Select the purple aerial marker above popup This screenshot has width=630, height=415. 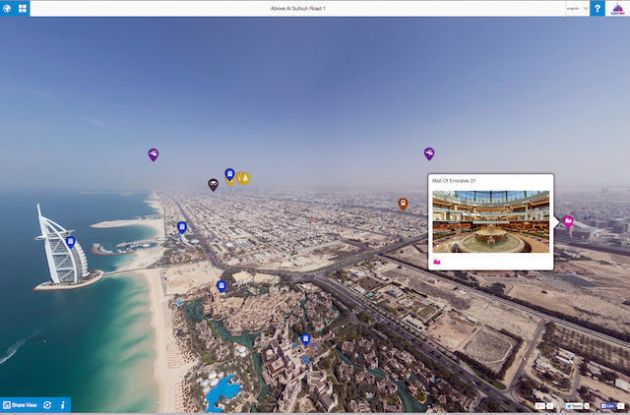(x=429, y=153)
